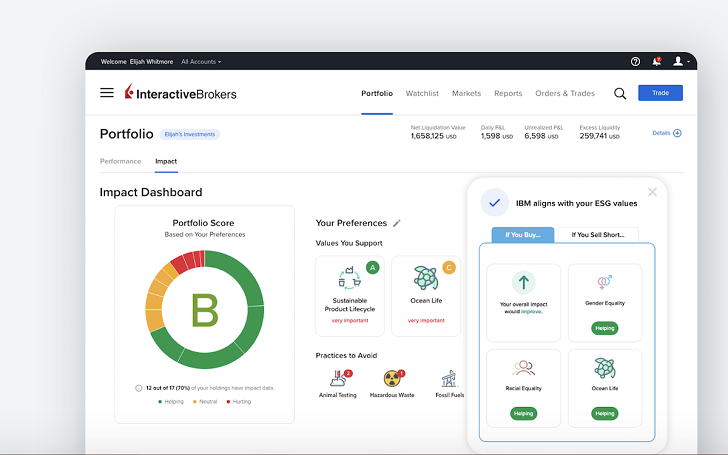Click the Animal Testing practice icon
The height and width of the screenshot is (455, 728).
[340, 379]
